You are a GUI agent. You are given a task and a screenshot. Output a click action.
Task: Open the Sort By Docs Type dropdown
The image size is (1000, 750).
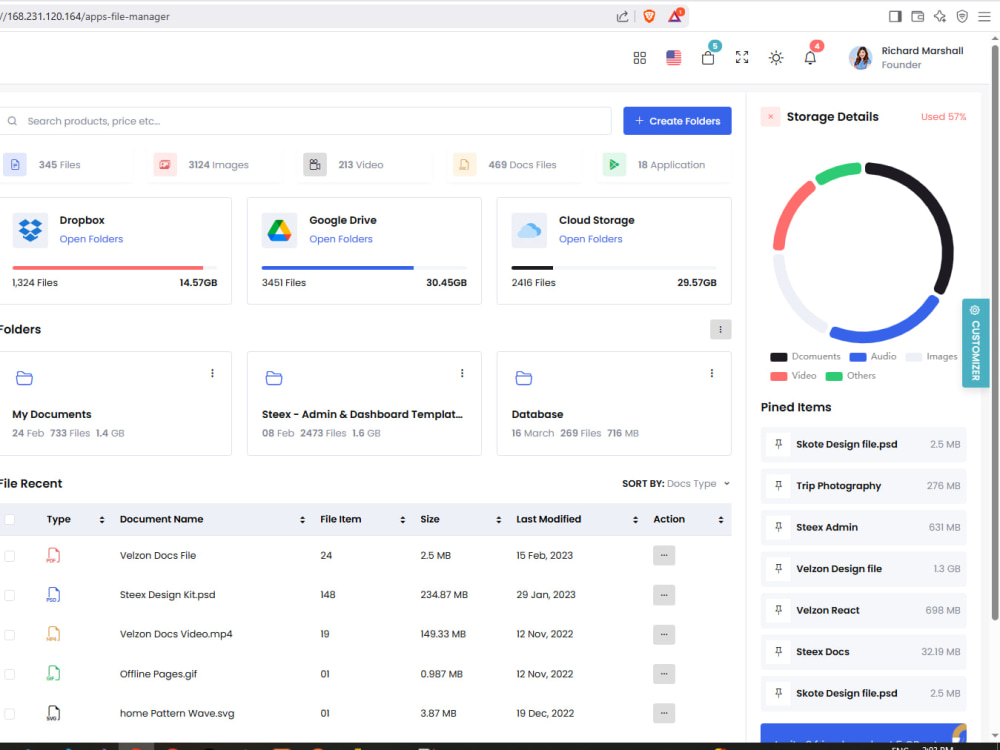coord(676,484)
